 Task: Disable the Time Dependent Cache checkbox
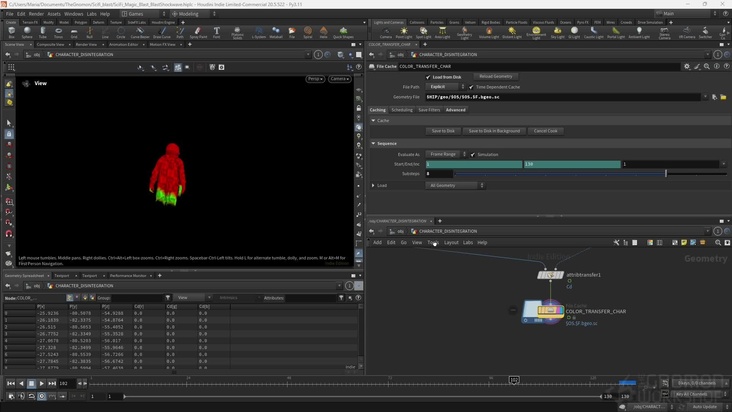pyautogui.click(x=472, y=87)
